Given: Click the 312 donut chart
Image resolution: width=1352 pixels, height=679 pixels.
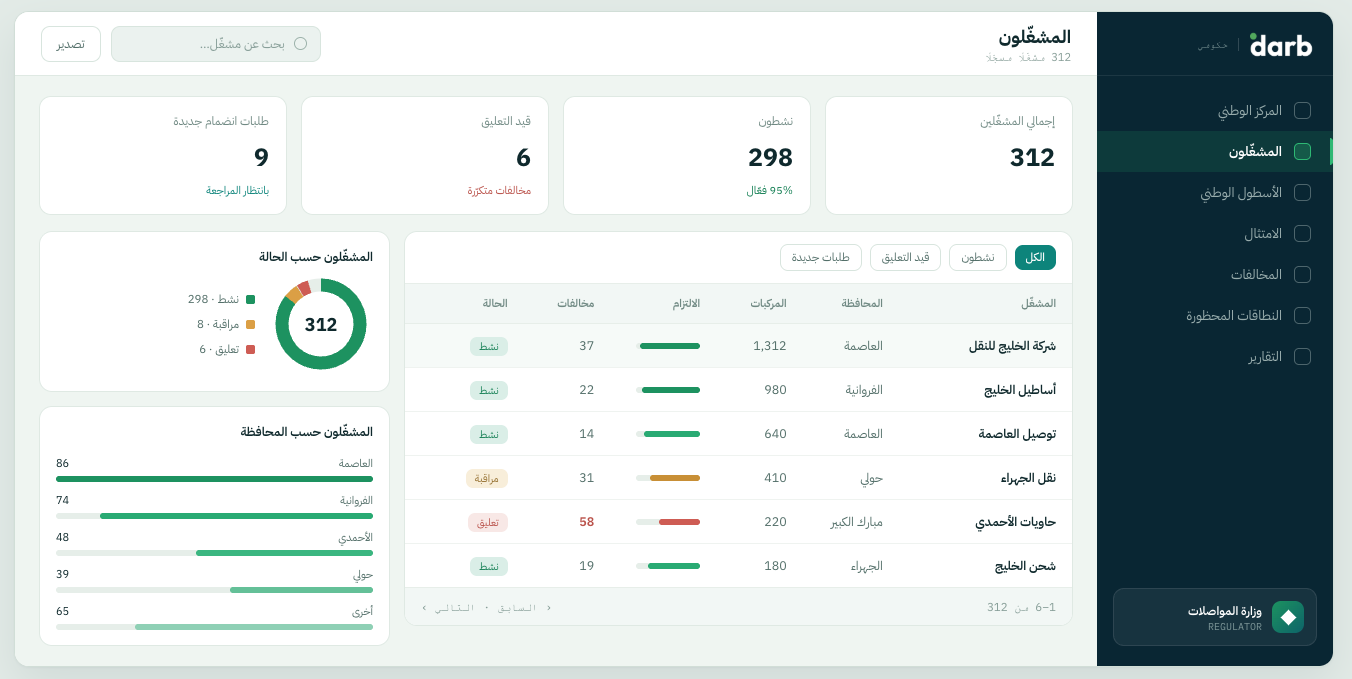Looking at the screenshot, I should (321, 324).
